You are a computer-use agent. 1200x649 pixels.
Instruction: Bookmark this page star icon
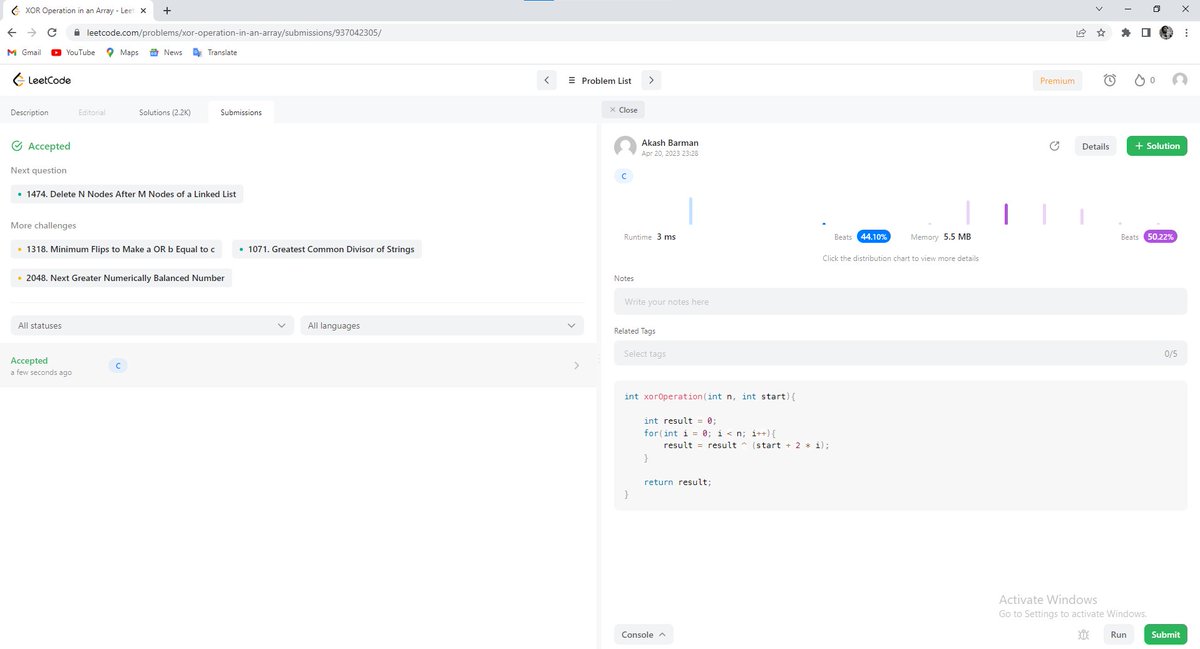[x=1101, y=32]
